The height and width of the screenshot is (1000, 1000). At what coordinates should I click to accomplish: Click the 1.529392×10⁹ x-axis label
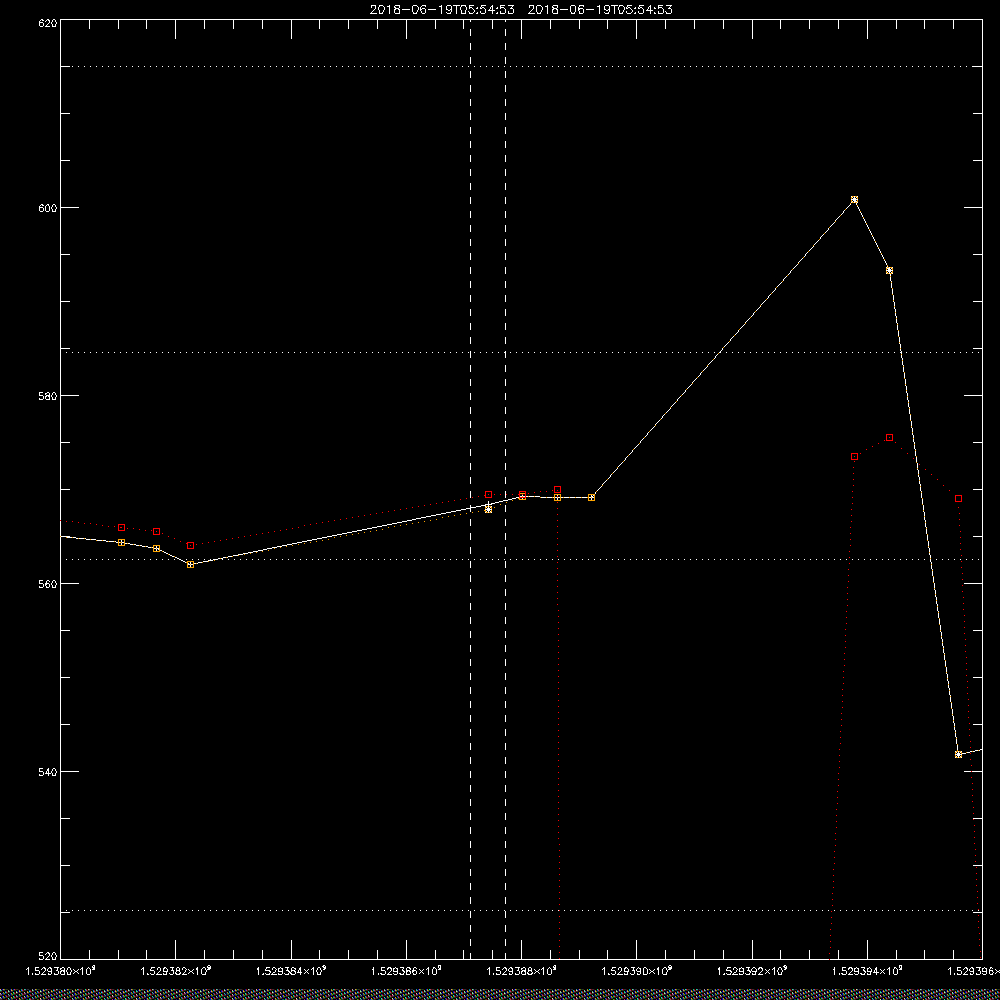coord(753,971)
